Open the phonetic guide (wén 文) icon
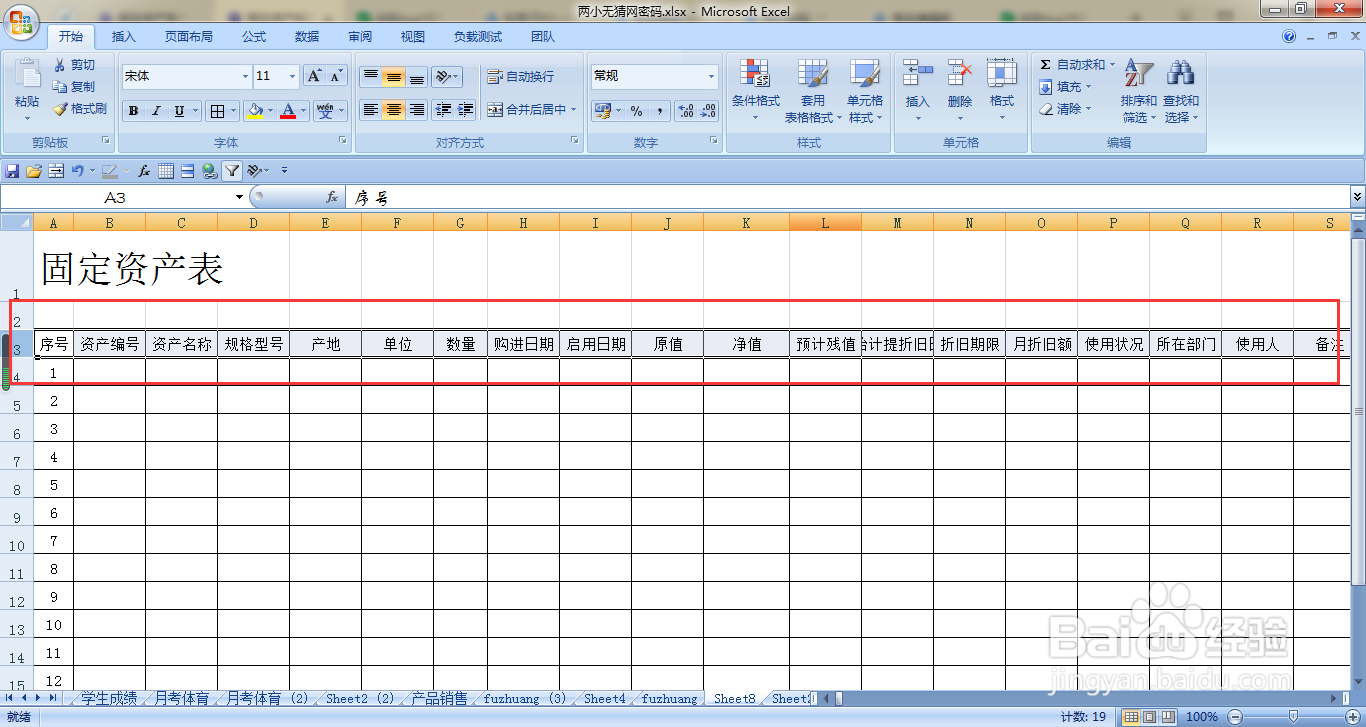1366x727 pixels. click(325, 111)
